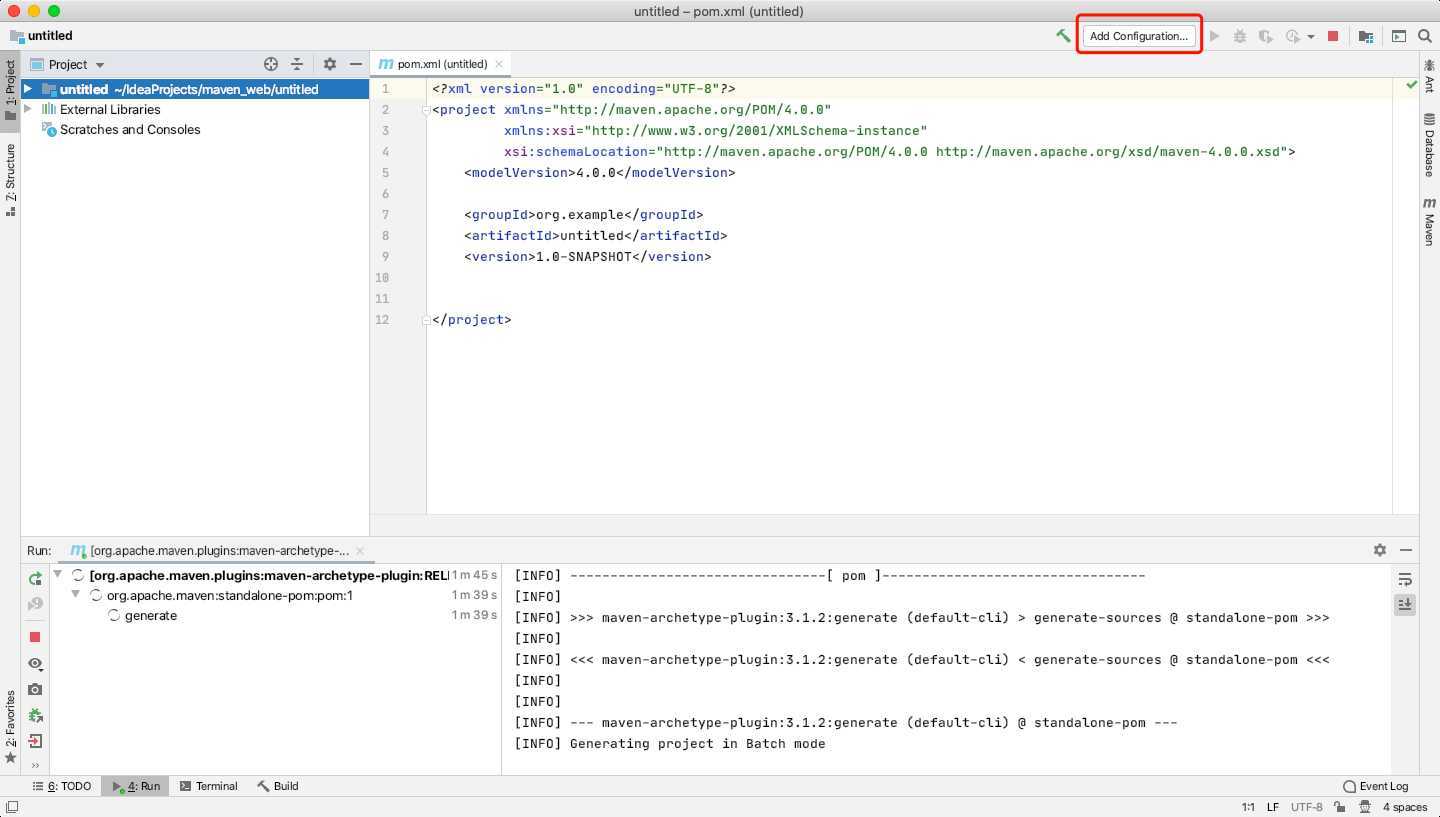Screen dimensions: 1440x817
Task: Click the Exit icon in Run panel
Action: pos(35,742)
